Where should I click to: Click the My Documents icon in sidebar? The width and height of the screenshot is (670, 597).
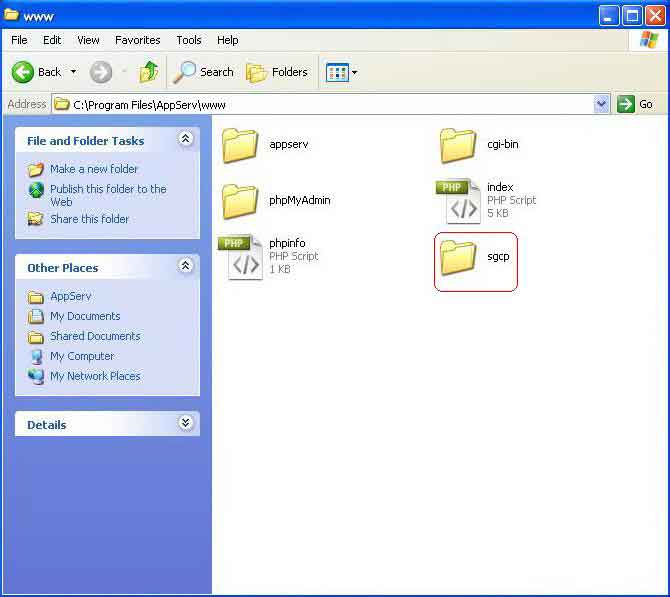point(36,316)
